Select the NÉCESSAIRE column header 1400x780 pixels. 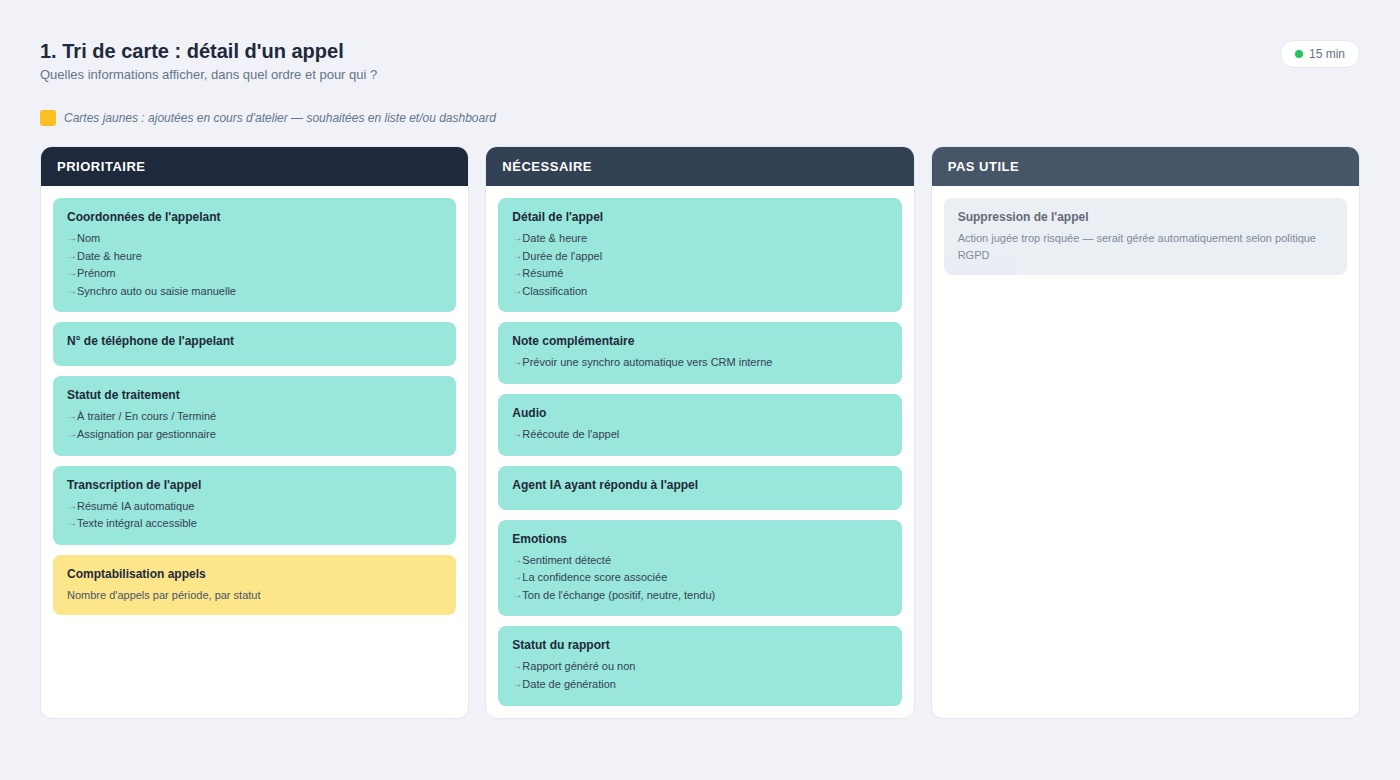[700, 167]
